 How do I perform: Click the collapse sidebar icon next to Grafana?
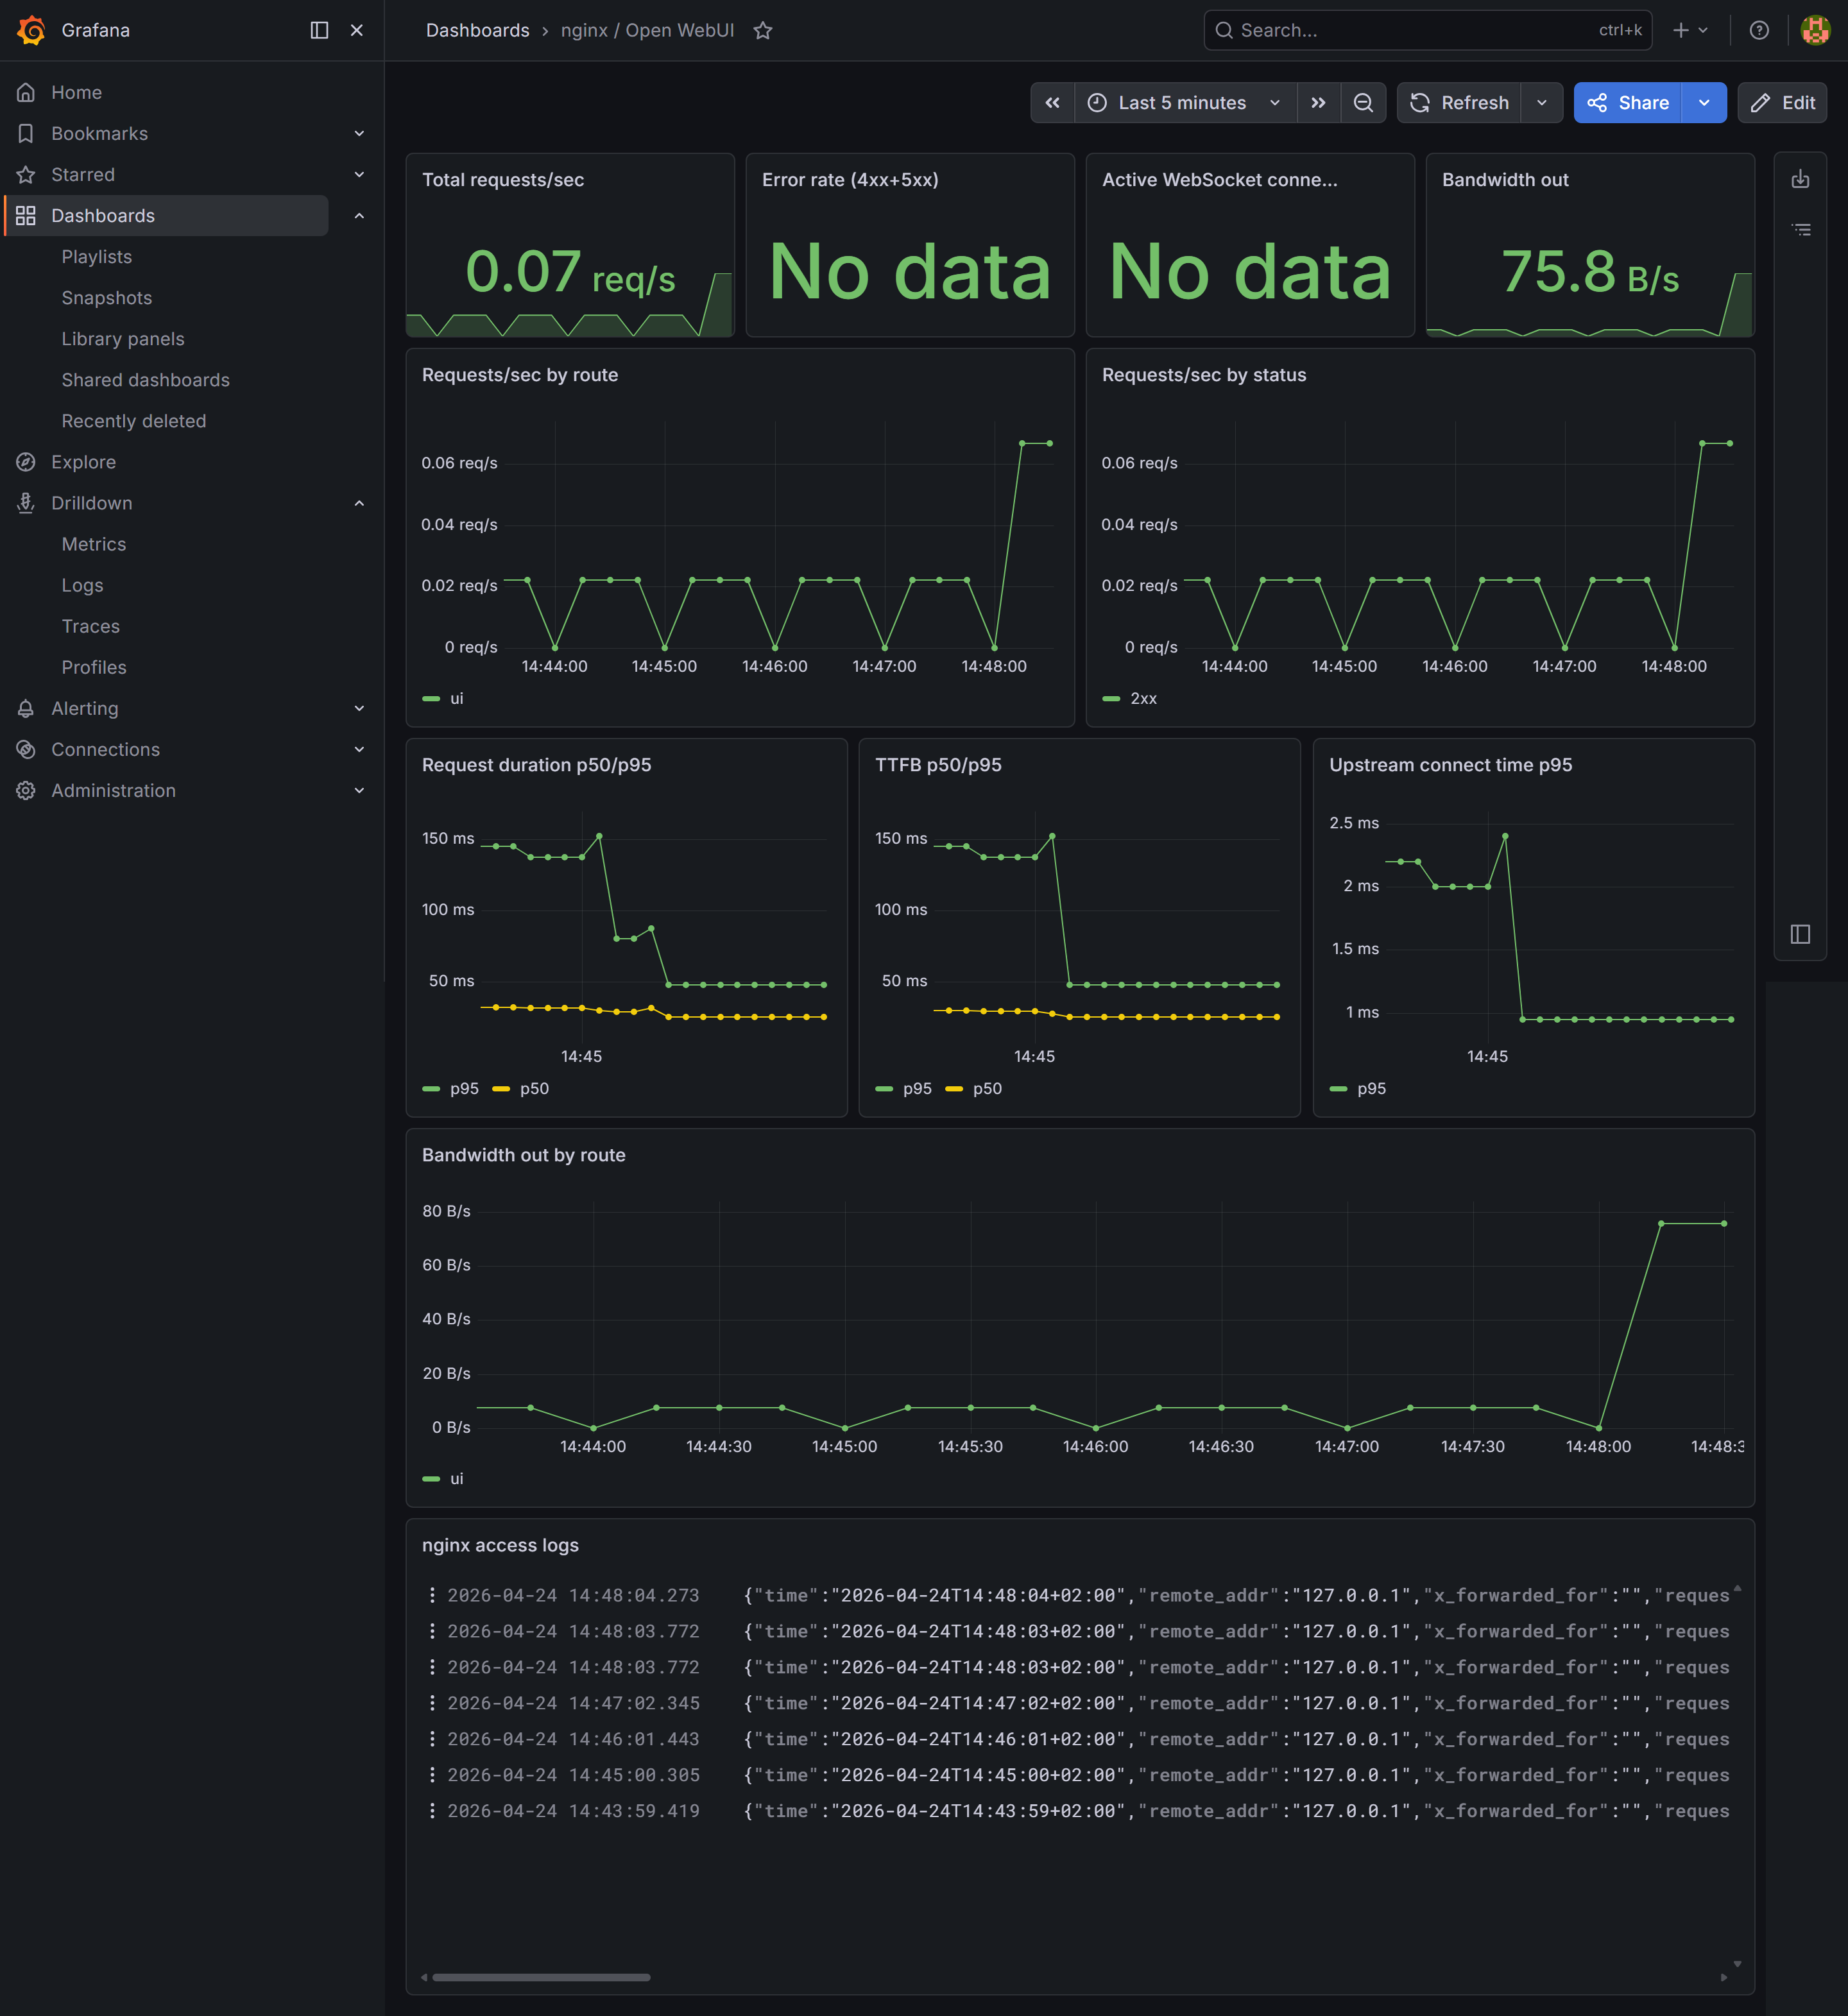pos(318,30)
